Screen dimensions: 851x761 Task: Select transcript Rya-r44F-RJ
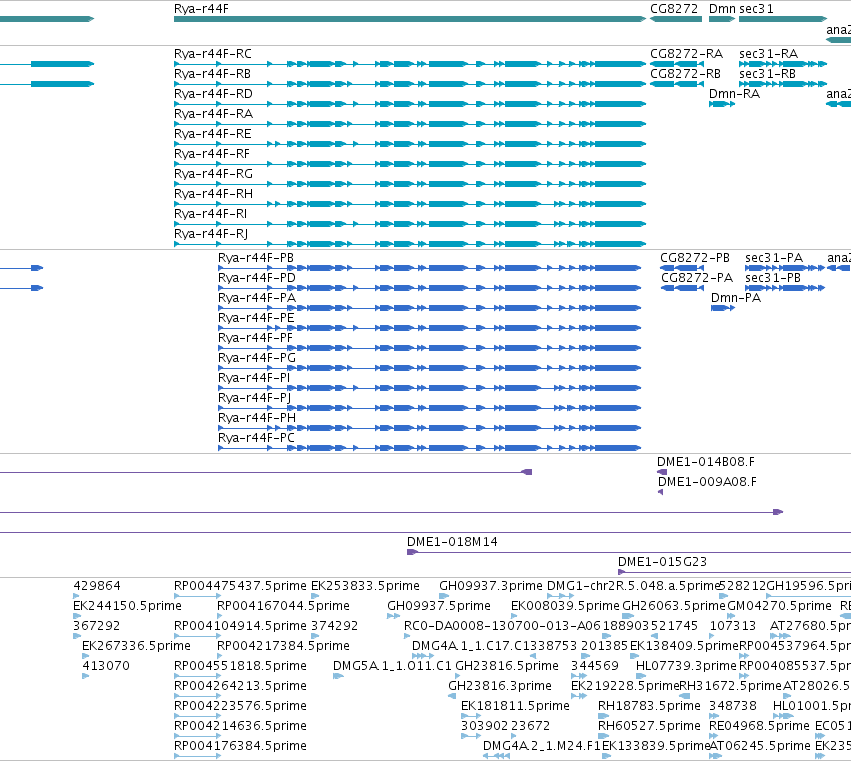(211, 234)
